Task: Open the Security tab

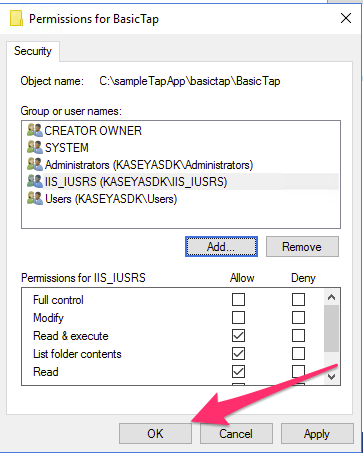Action: 33,51
